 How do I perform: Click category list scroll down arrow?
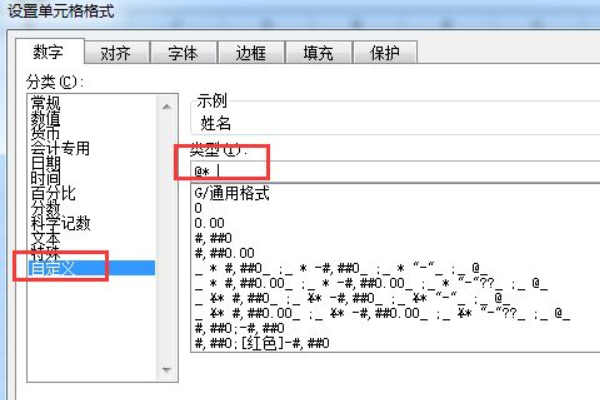click(x=166, y=370)
